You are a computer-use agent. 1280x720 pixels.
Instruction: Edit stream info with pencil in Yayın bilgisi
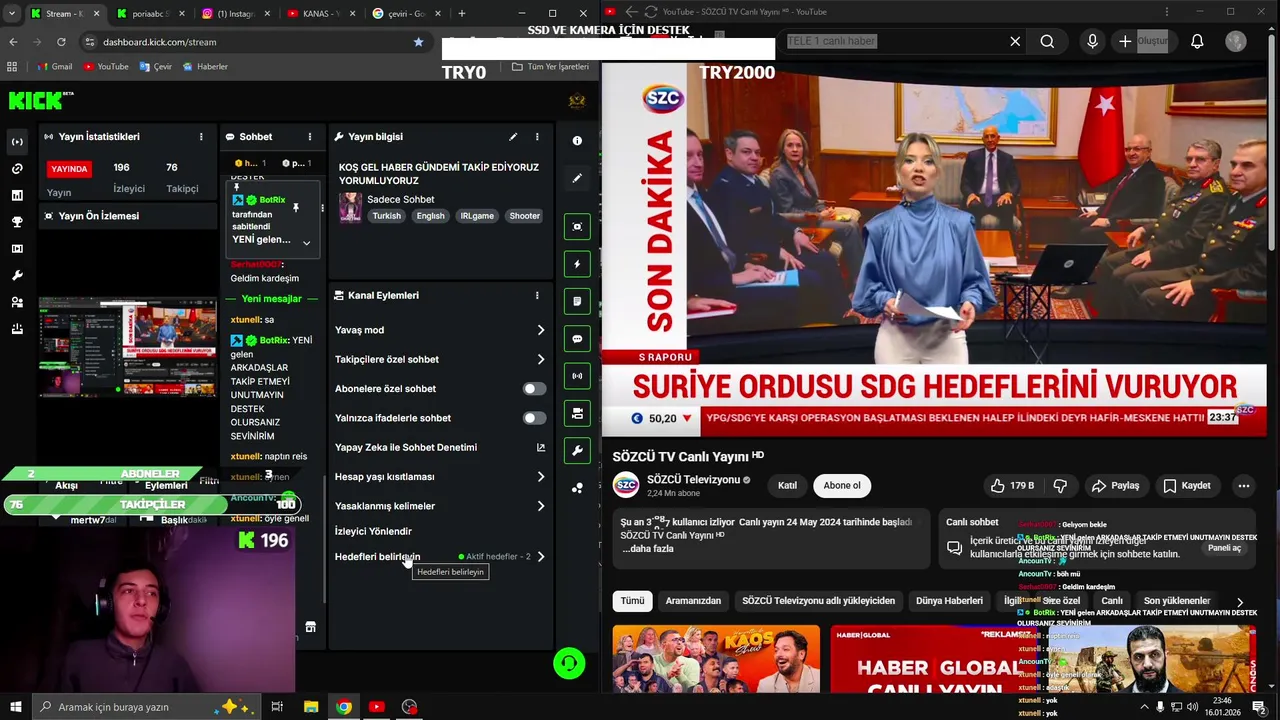[513, 137]
